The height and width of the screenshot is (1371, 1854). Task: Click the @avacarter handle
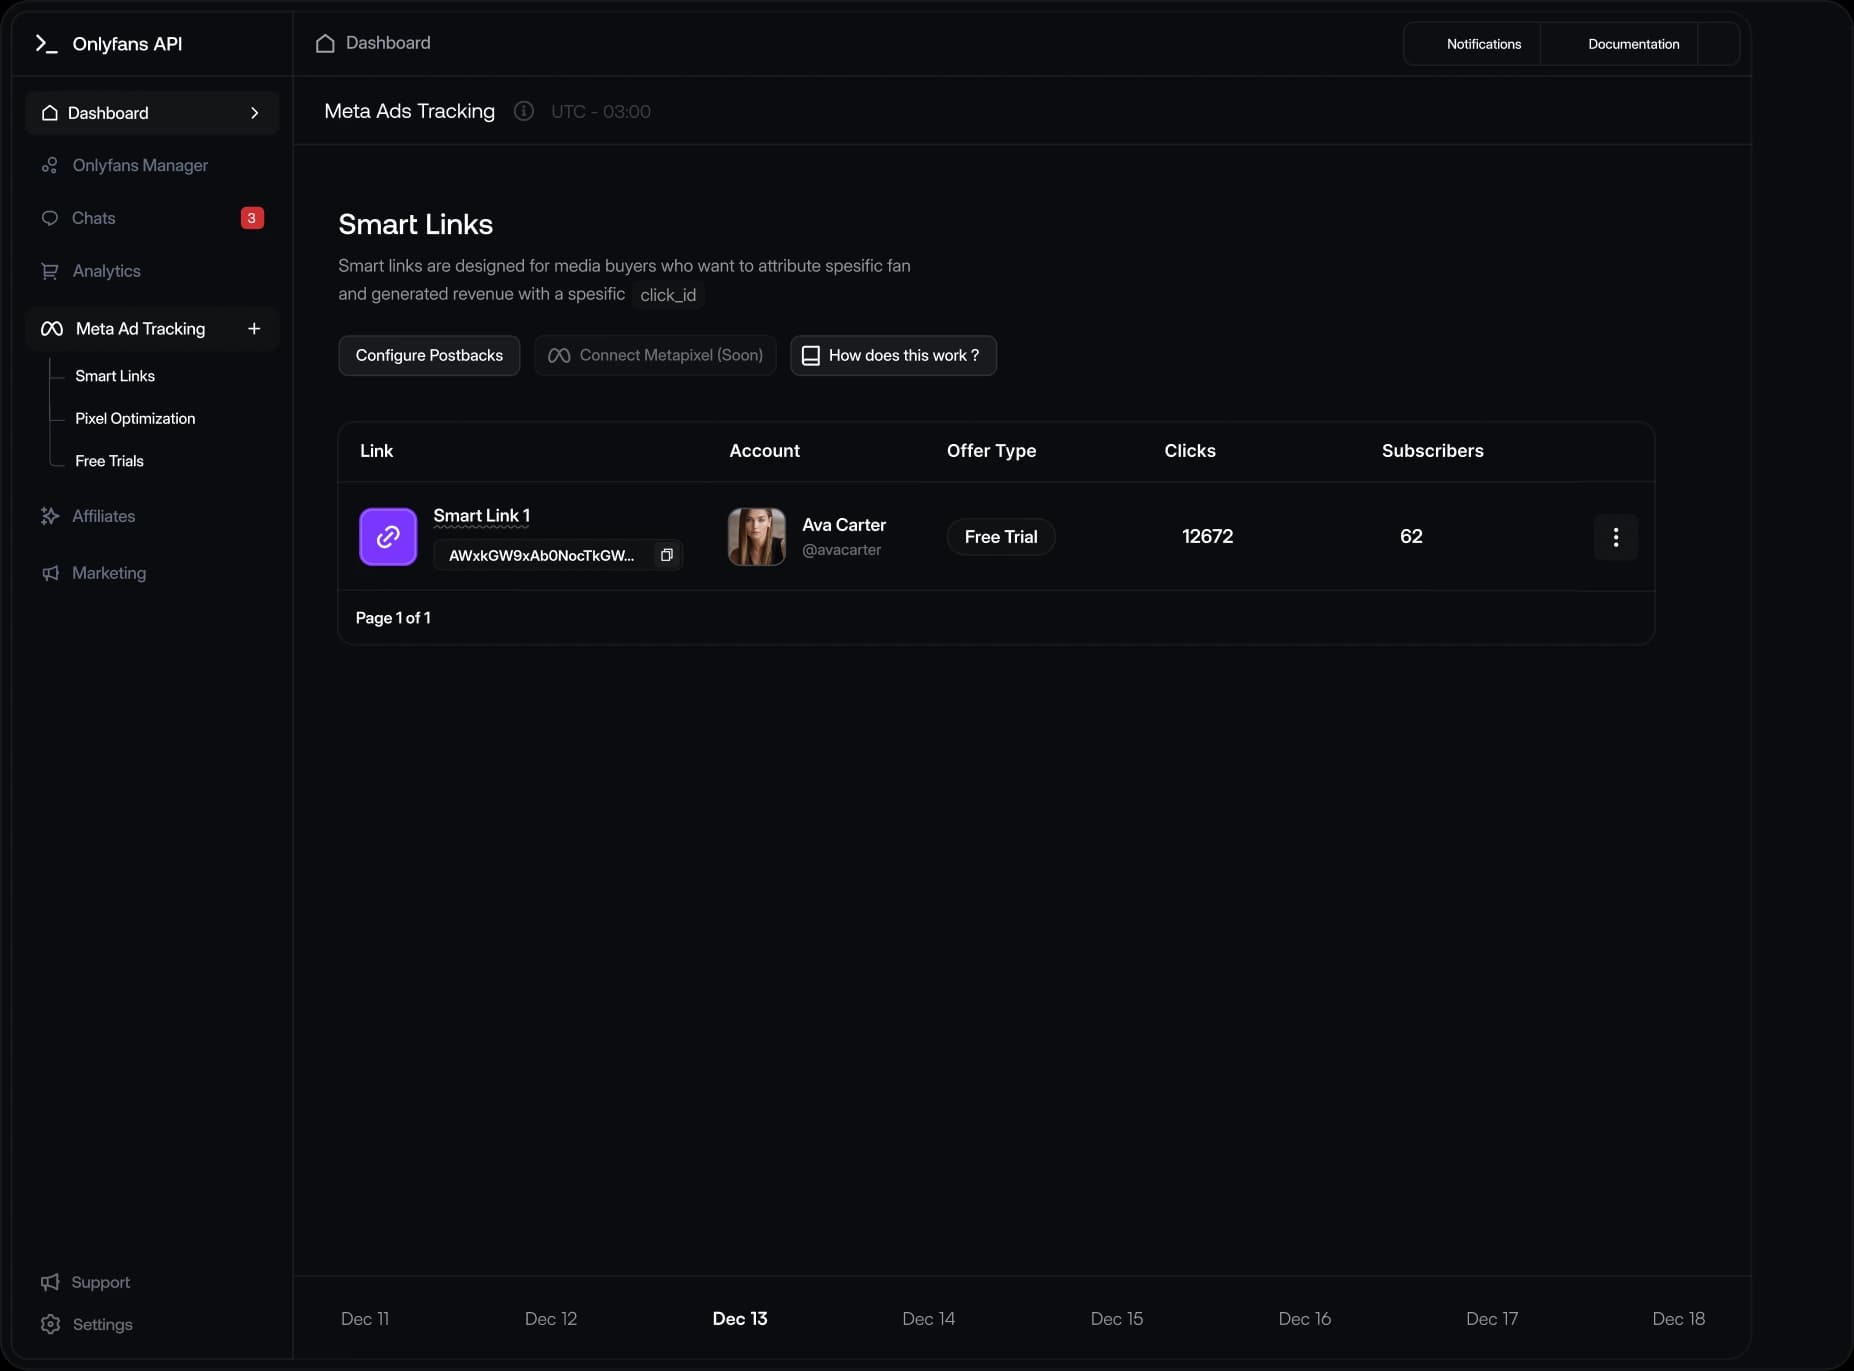coord(842,550)
